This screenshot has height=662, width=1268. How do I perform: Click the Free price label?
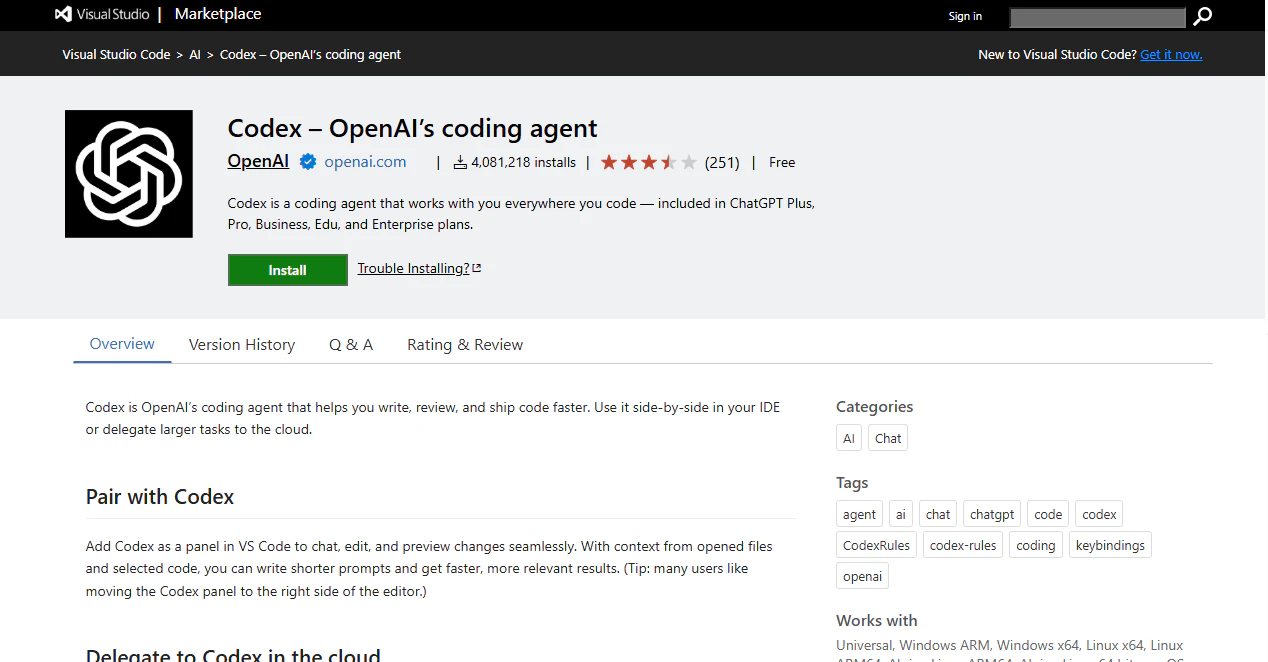[782, 162]
